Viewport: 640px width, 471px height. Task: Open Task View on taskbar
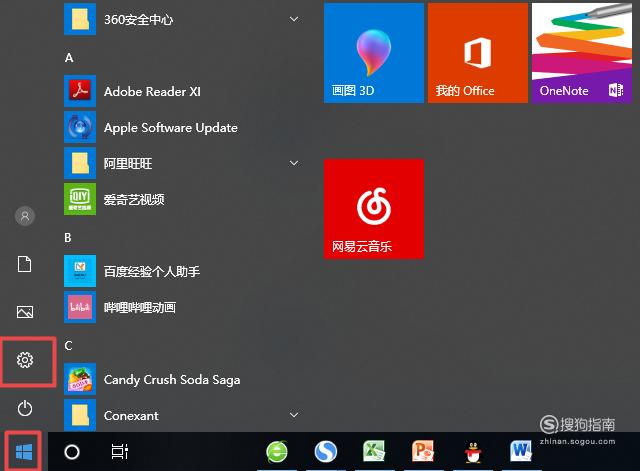click(120, 452)
